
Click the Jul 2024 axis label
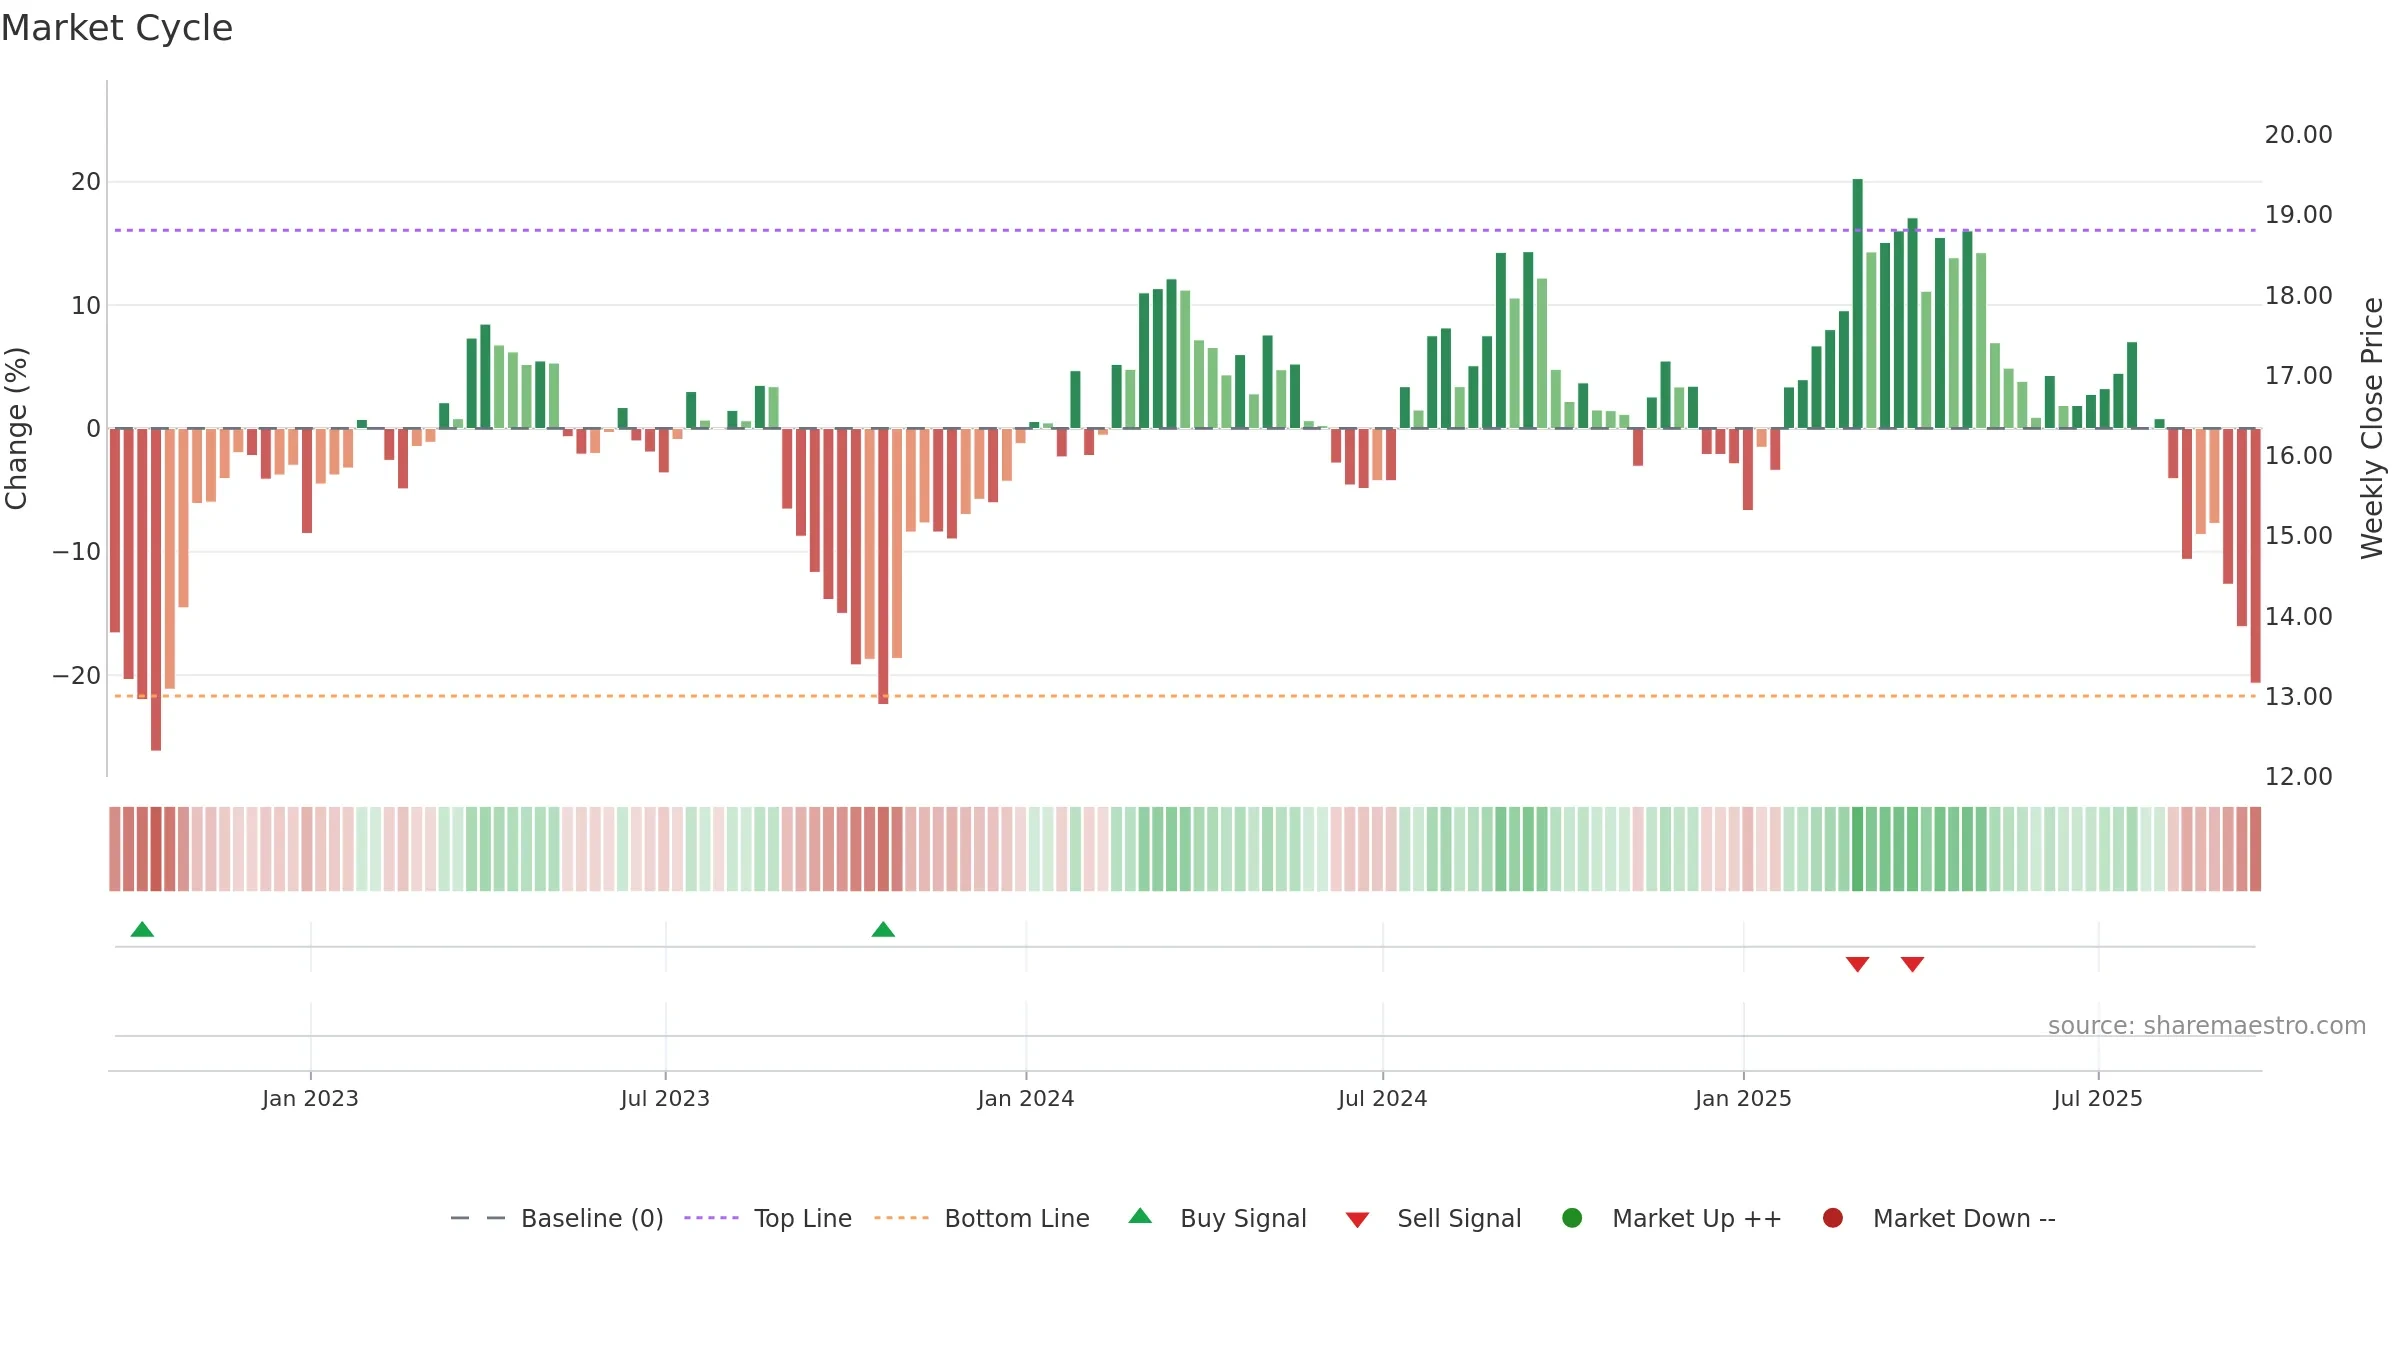tap(1383, 1099)
